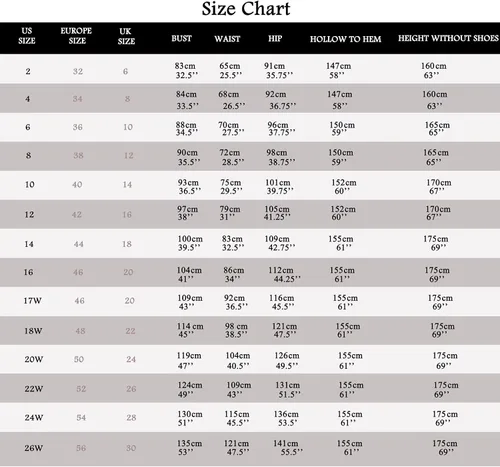Select the EUROPE SIZE column header
The image size is (500, 467).
pos(76,36)
